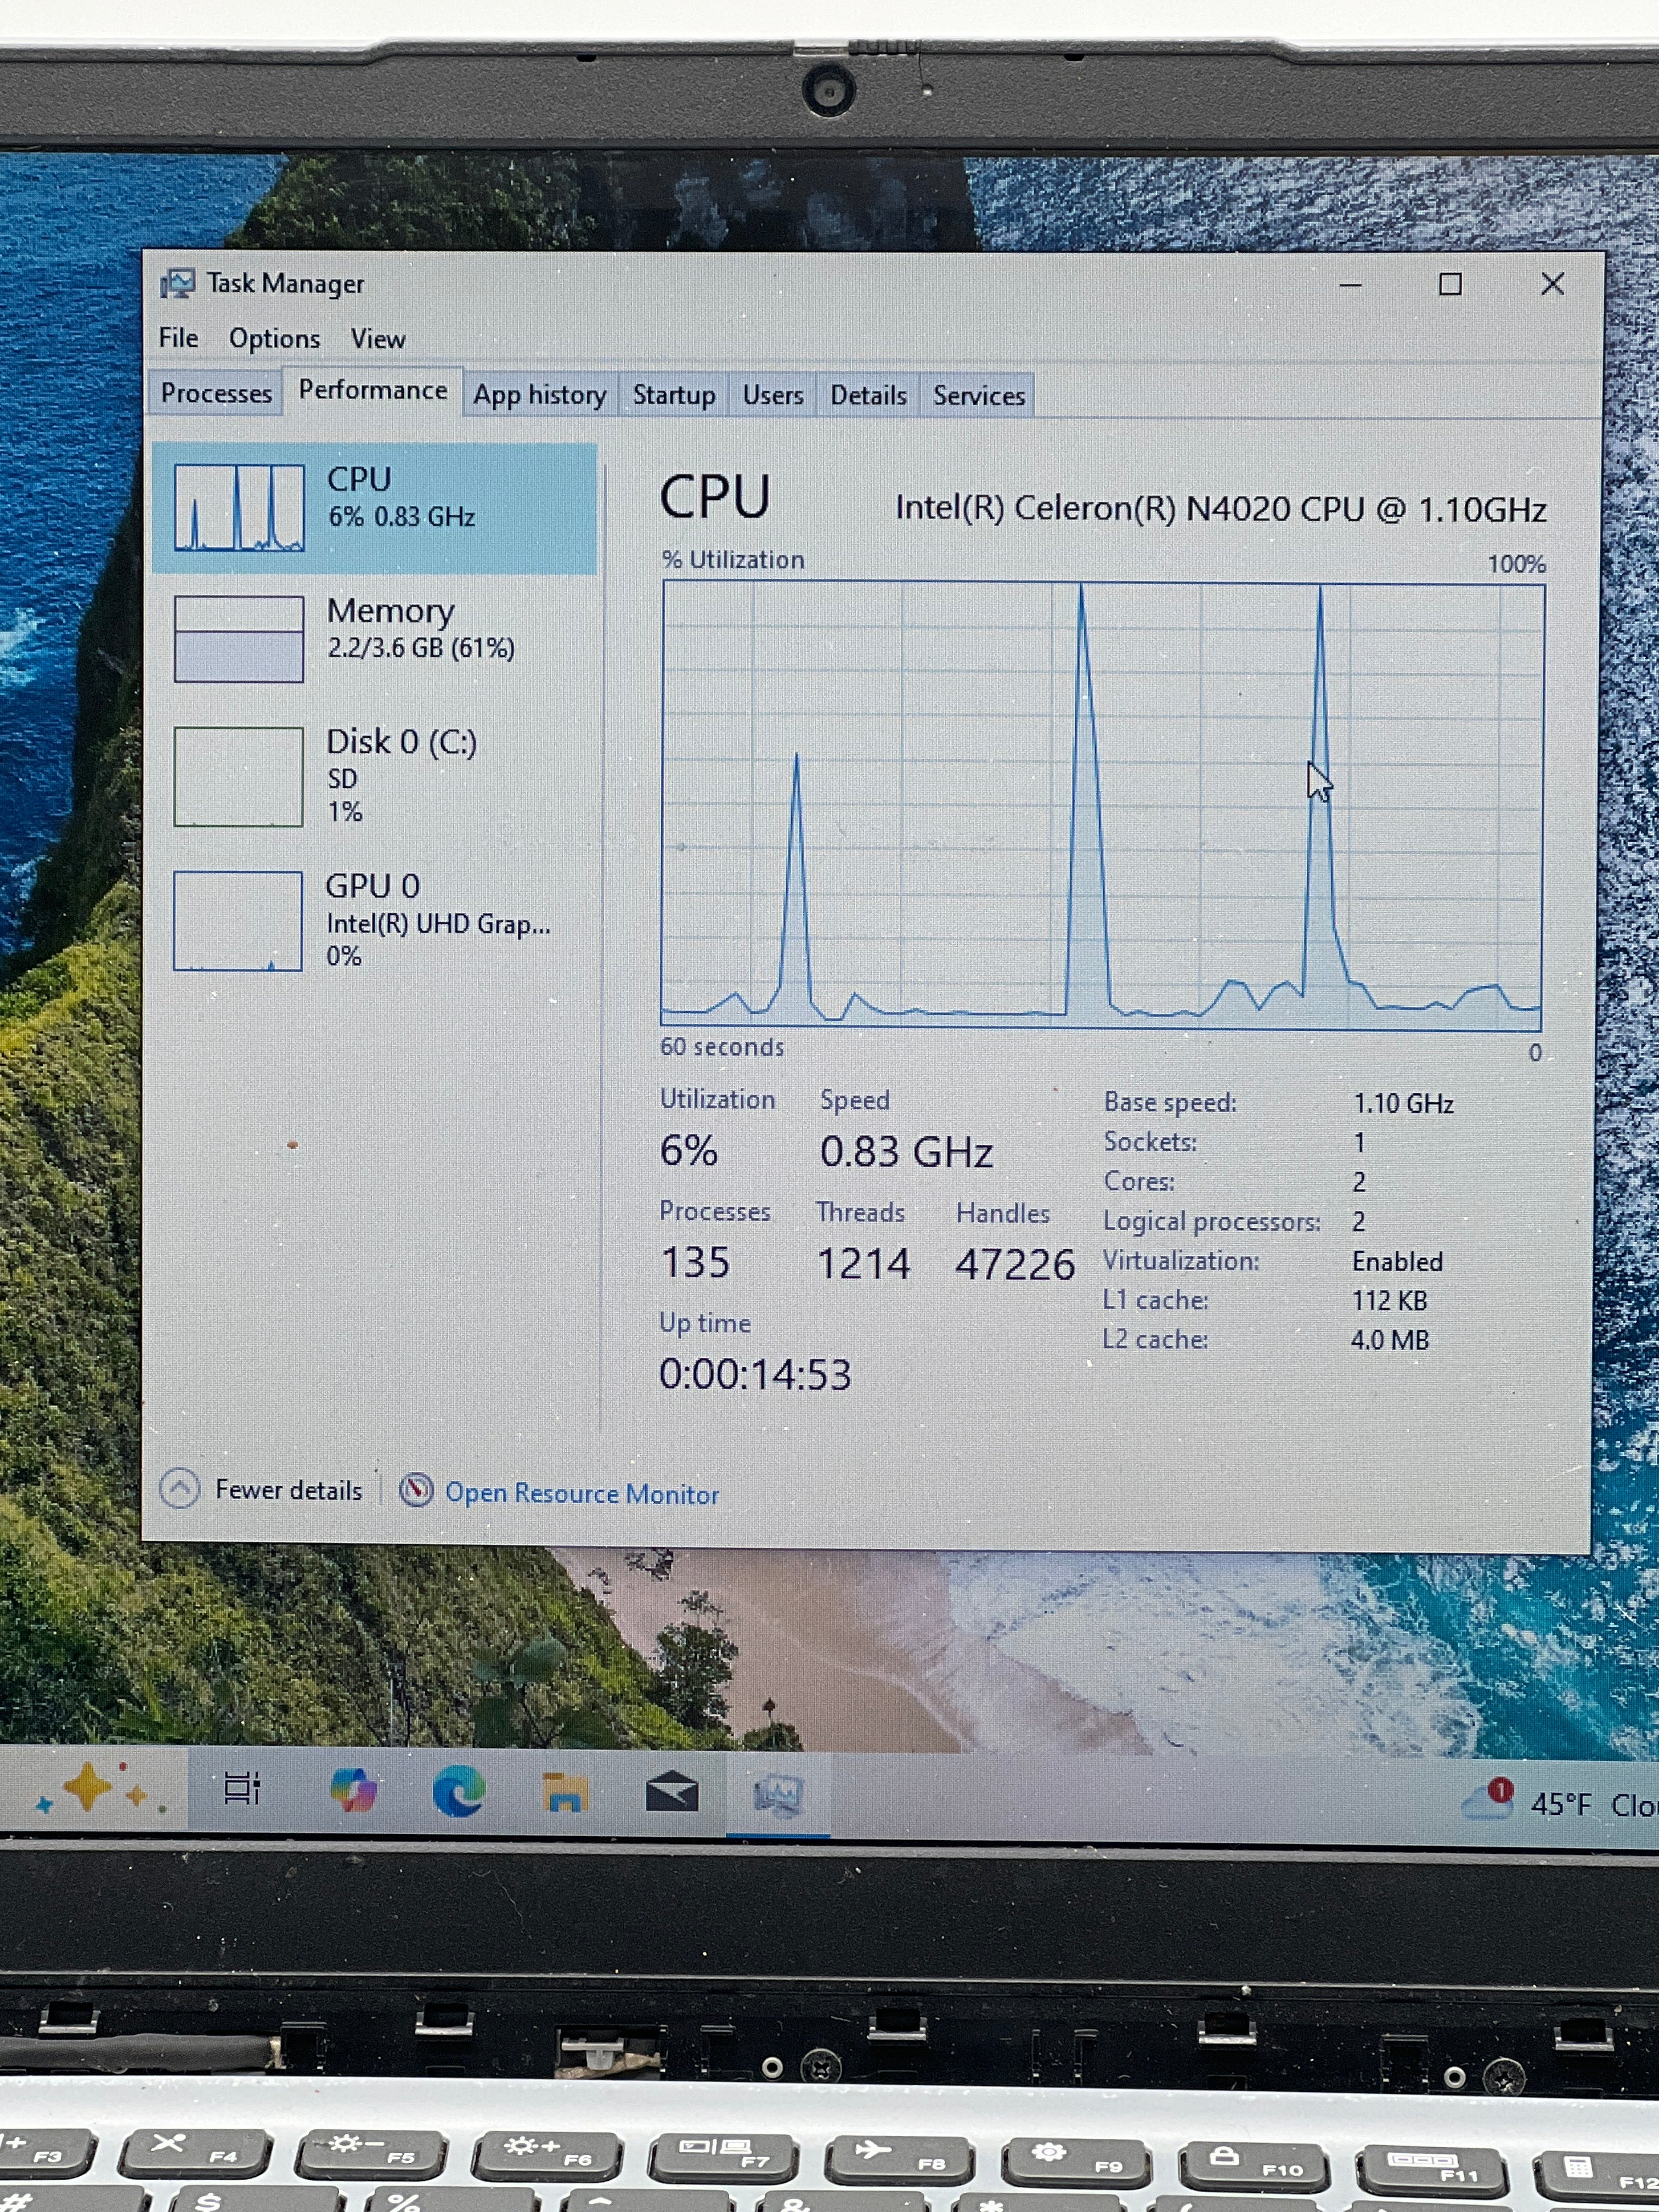The width and height of the screenshot is (1659, 2212).
Task: Click the L2 cache 4.0 MB value
Action: coord(1389,1340)
